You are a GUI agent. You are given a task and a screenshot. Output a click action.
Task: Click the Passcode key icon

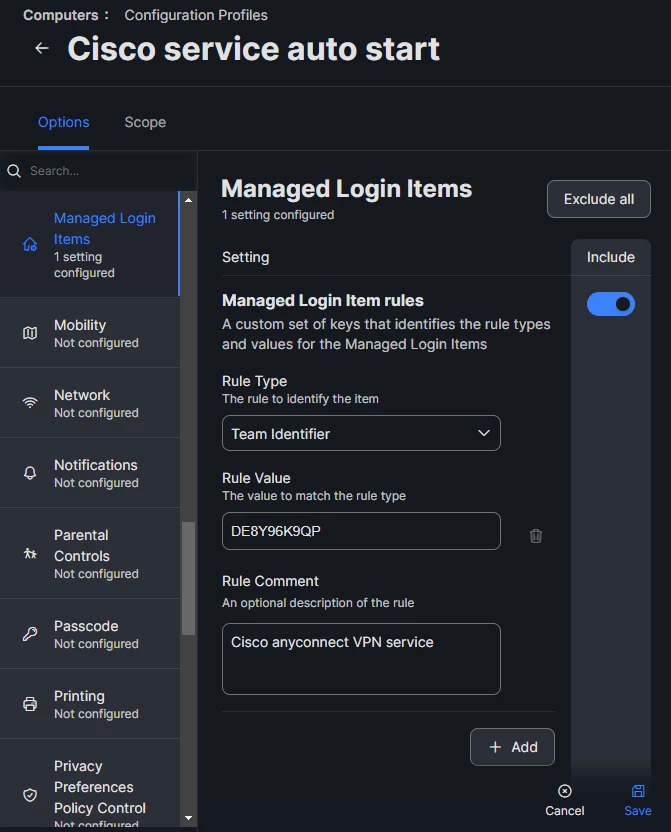30,634
